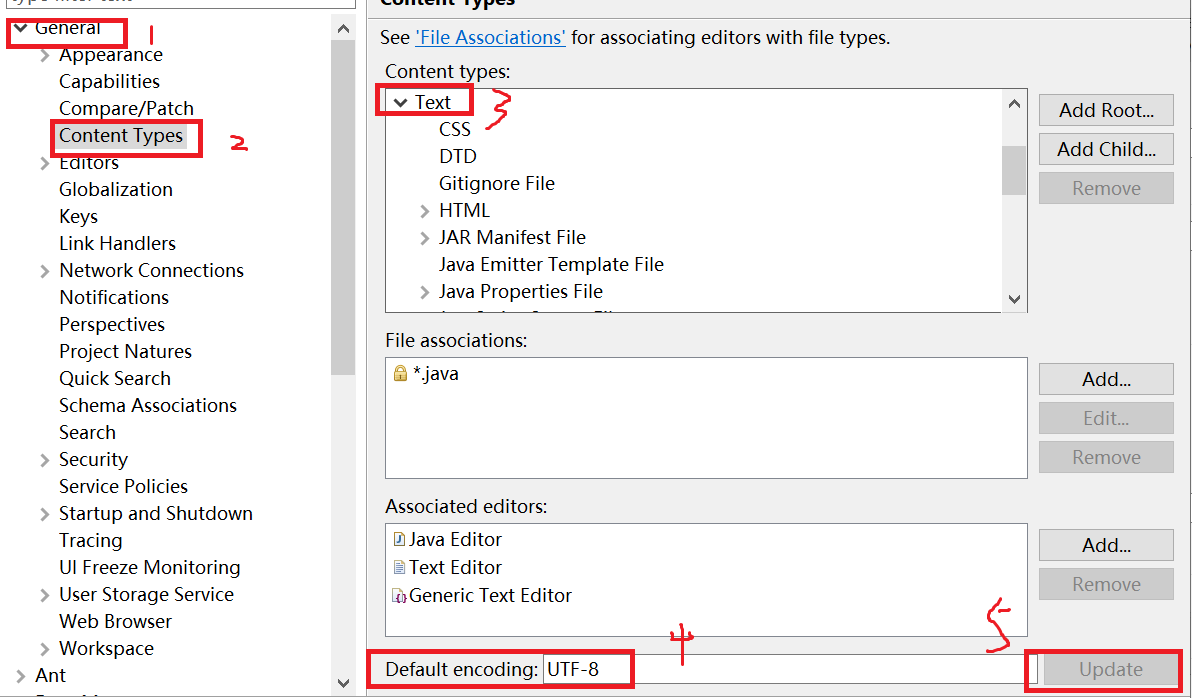Expand the JAR Manifest File node
The image size is (1192, 698).
tap(425, 238)
